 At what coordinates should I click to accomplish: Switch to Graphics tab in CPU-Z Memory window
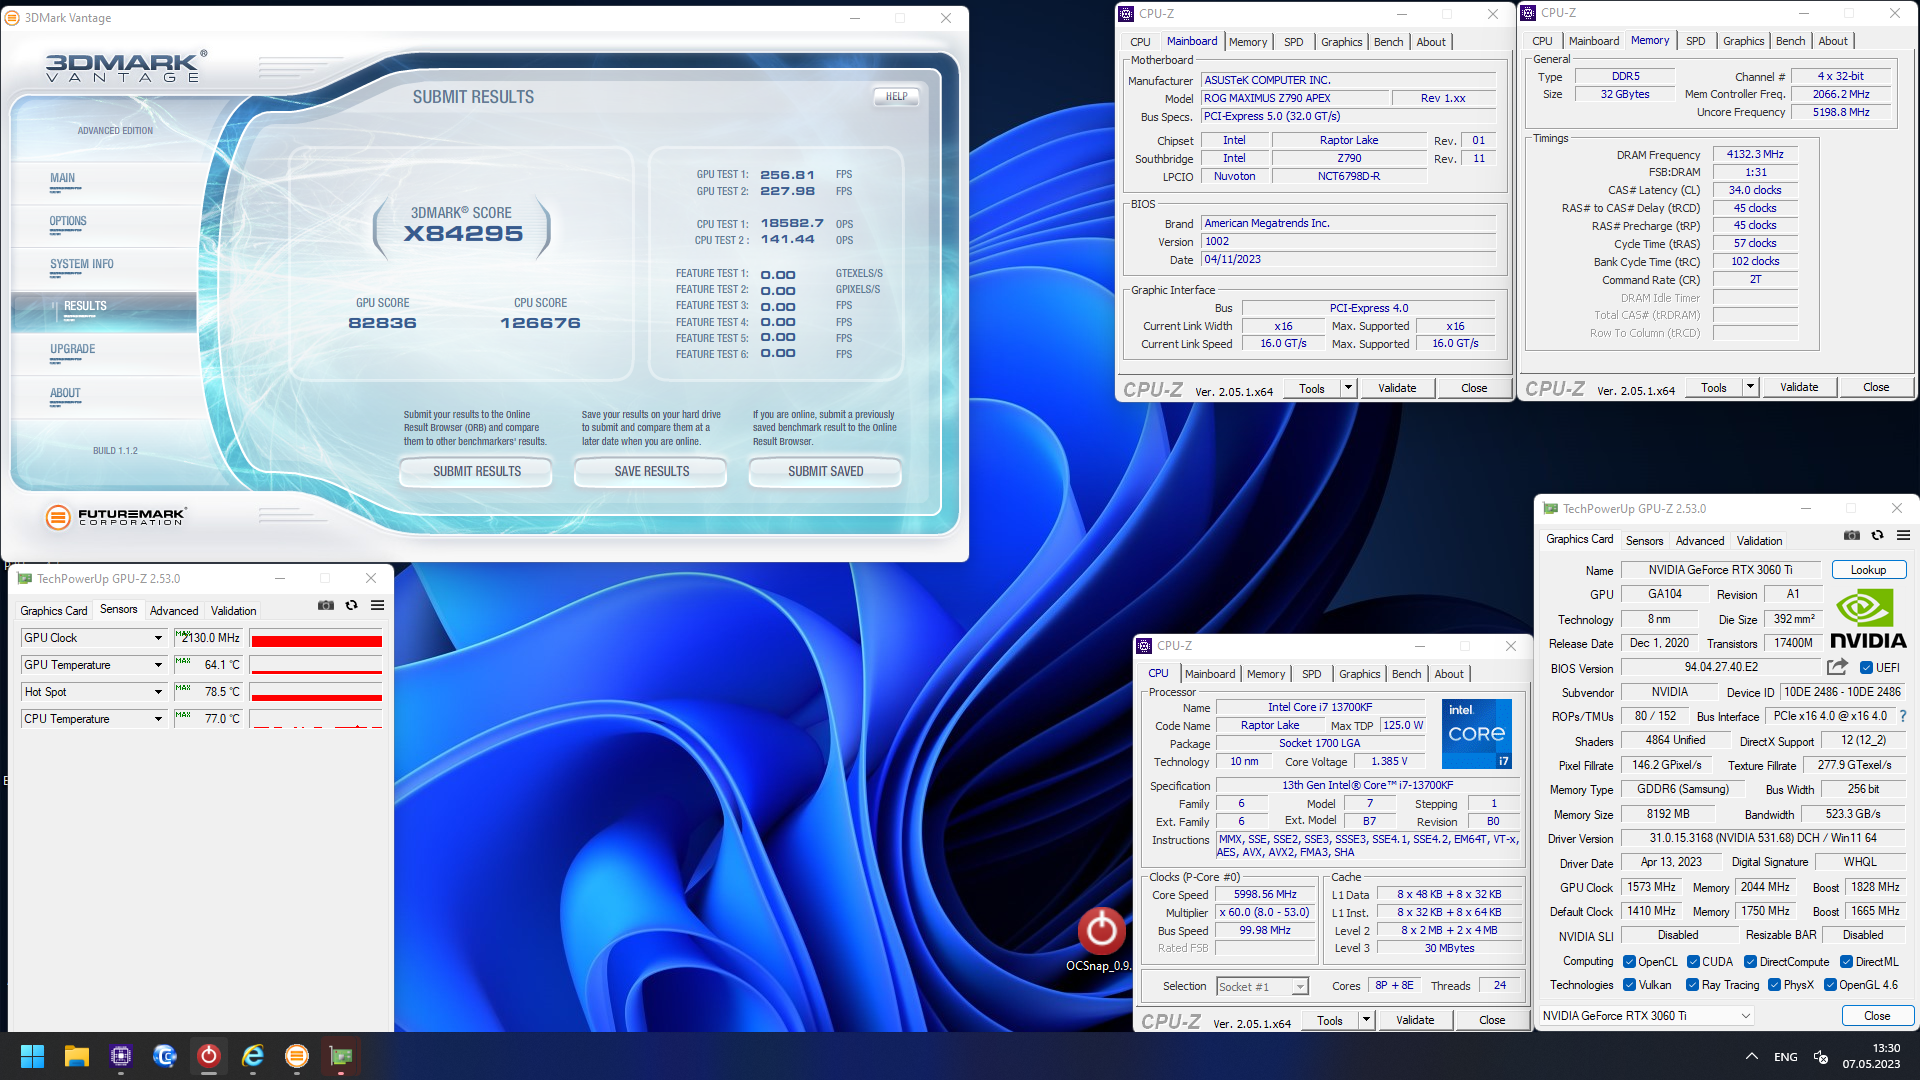1743,41
